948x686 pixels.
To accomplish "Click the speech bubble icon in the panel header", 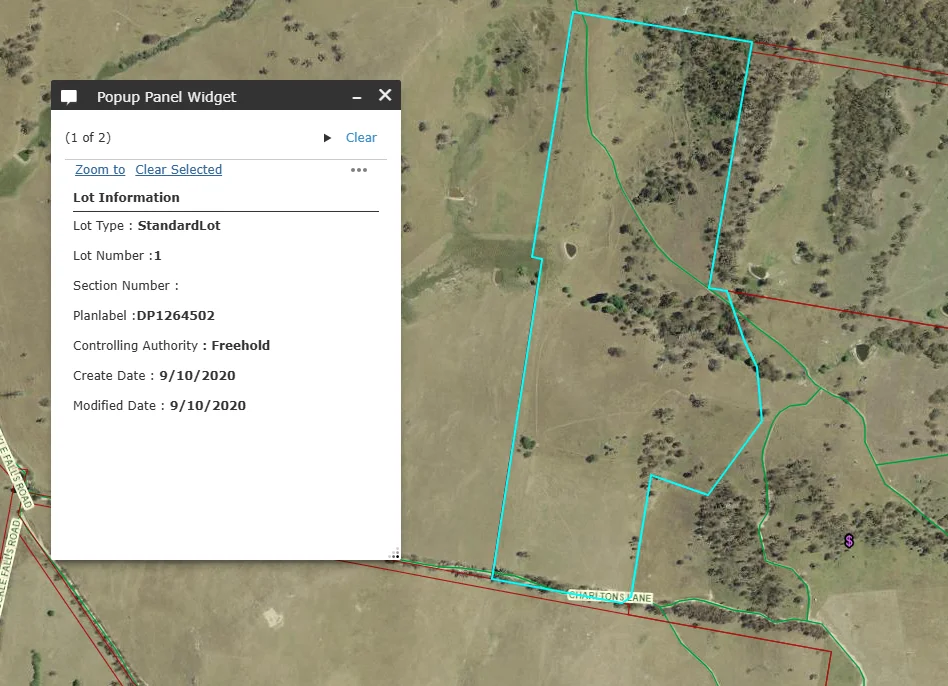I will tap(69, 95).
